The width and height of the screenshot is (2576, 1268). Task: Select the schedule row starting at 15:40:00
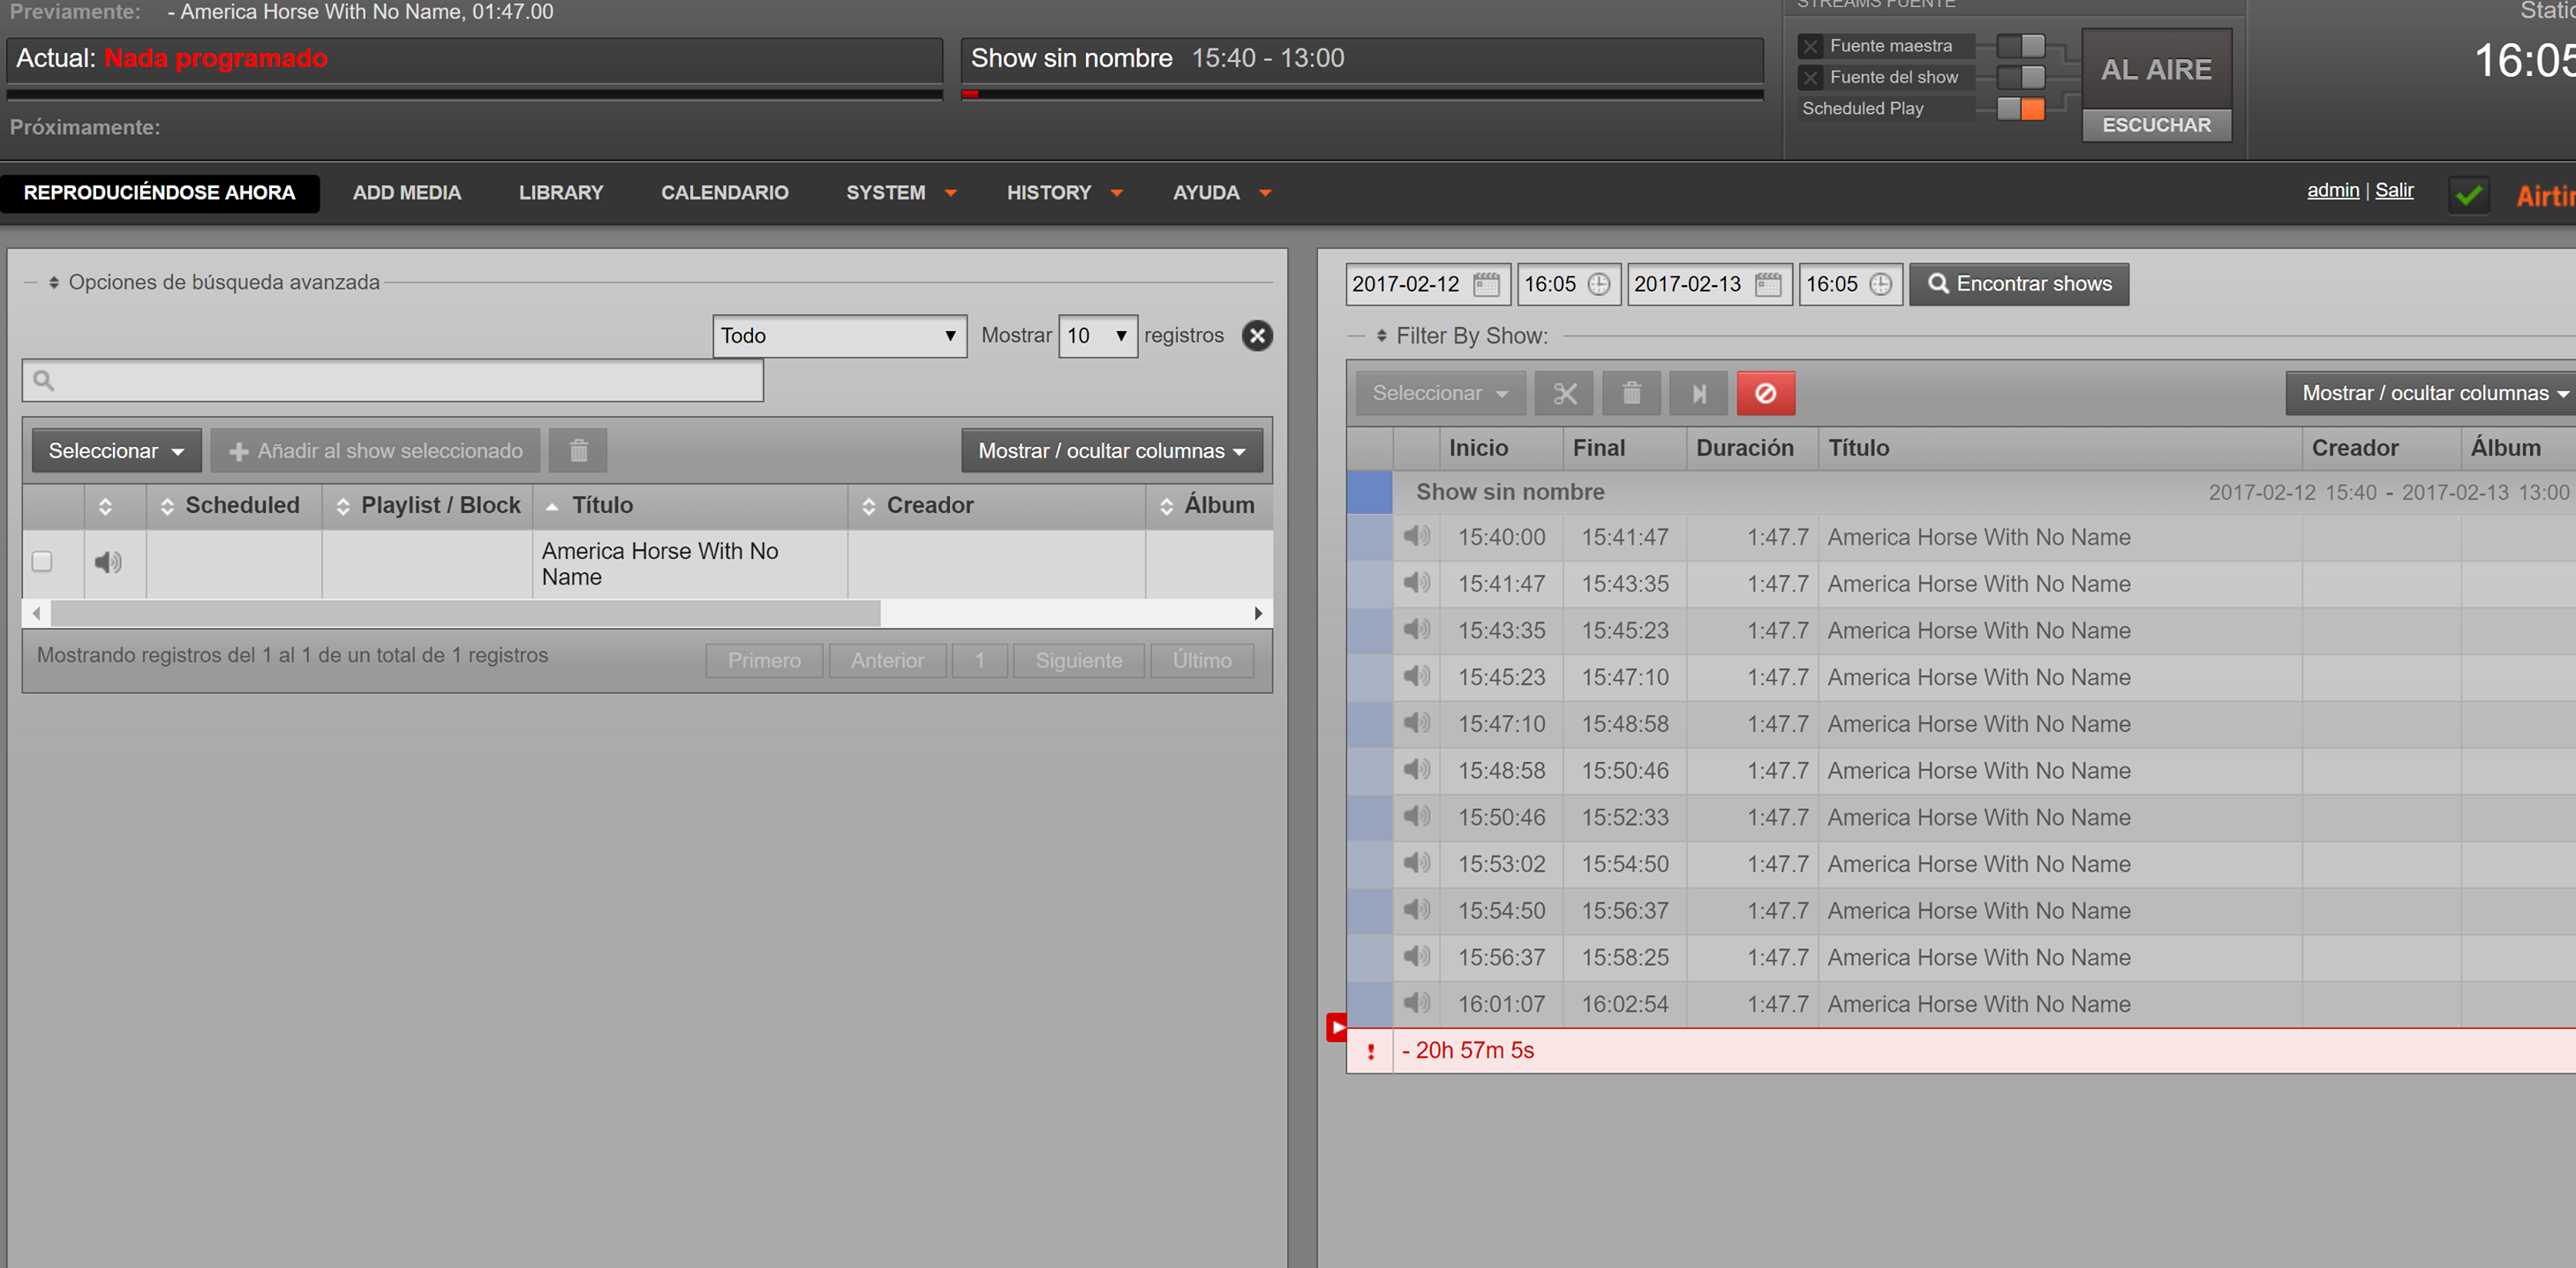point(1369,537)
